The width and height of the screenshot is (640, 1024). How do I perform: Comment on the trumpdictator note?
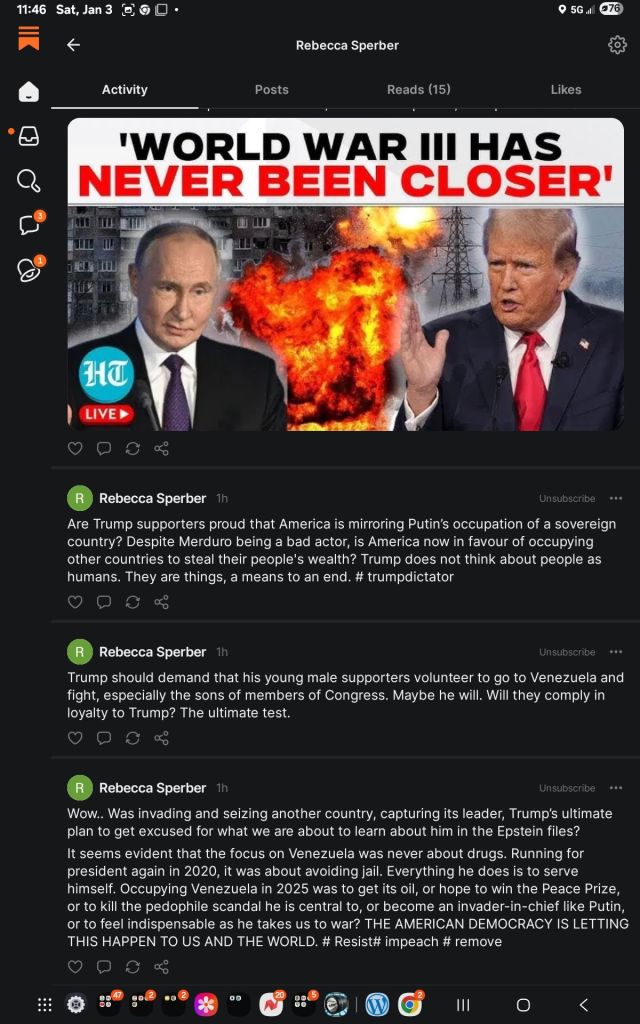(x=104, y=602)
